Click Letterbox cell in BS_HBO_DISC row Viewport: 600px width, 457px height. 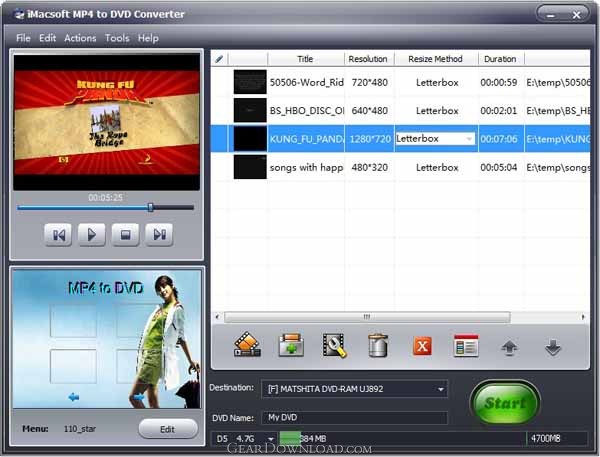[x=437, y=111]
